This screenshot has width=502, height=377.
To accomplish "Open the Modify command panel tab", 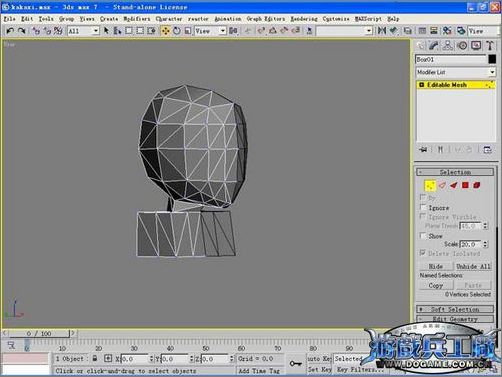I will 434,46.
